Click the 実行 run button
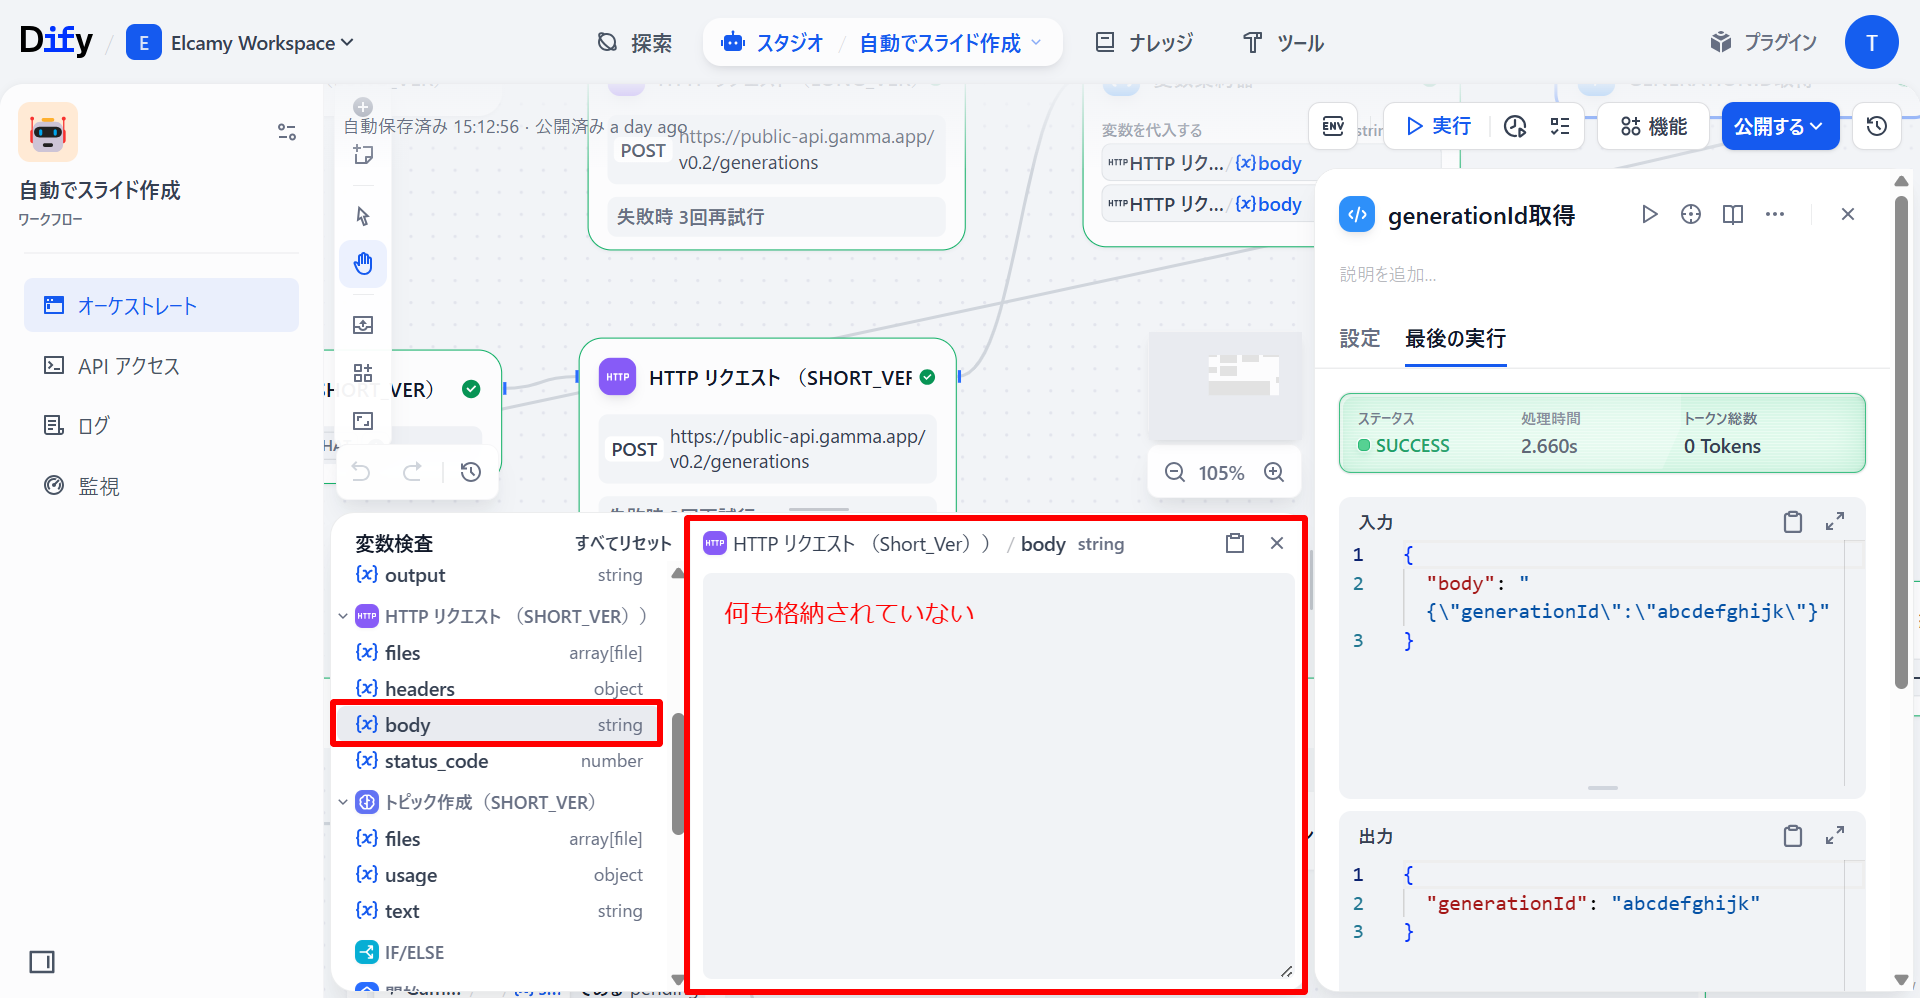This screenshot has height=998, width=1920. [1438, 126]
